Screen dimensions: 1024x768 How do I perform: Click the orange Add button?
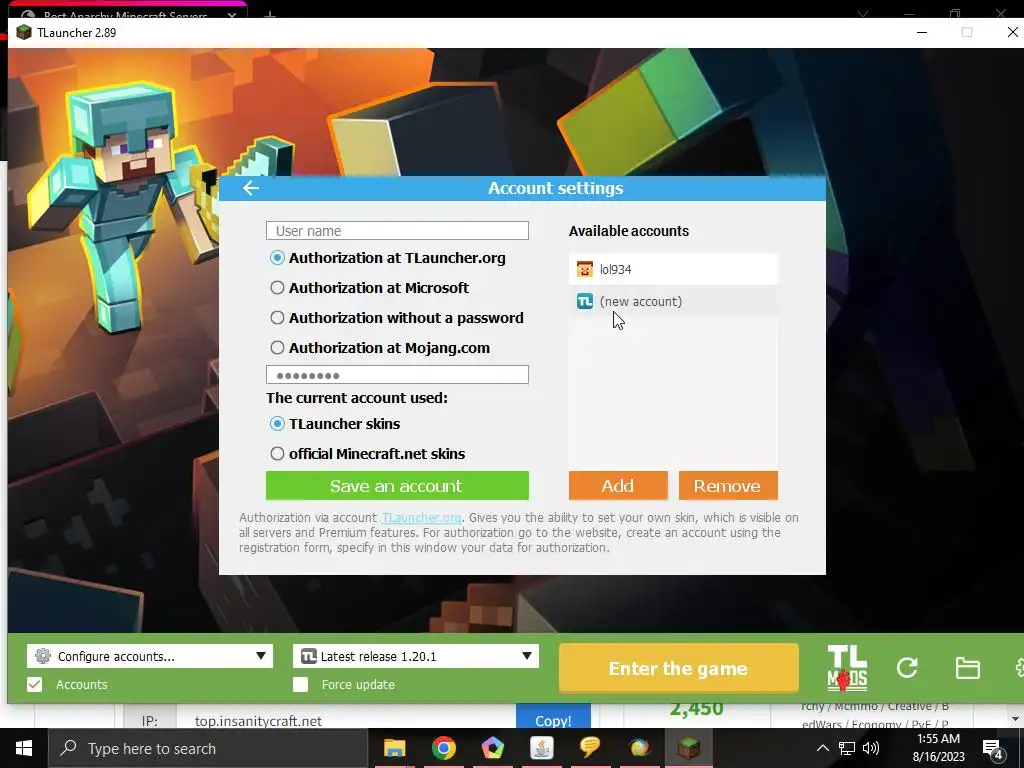pos(618,486)
